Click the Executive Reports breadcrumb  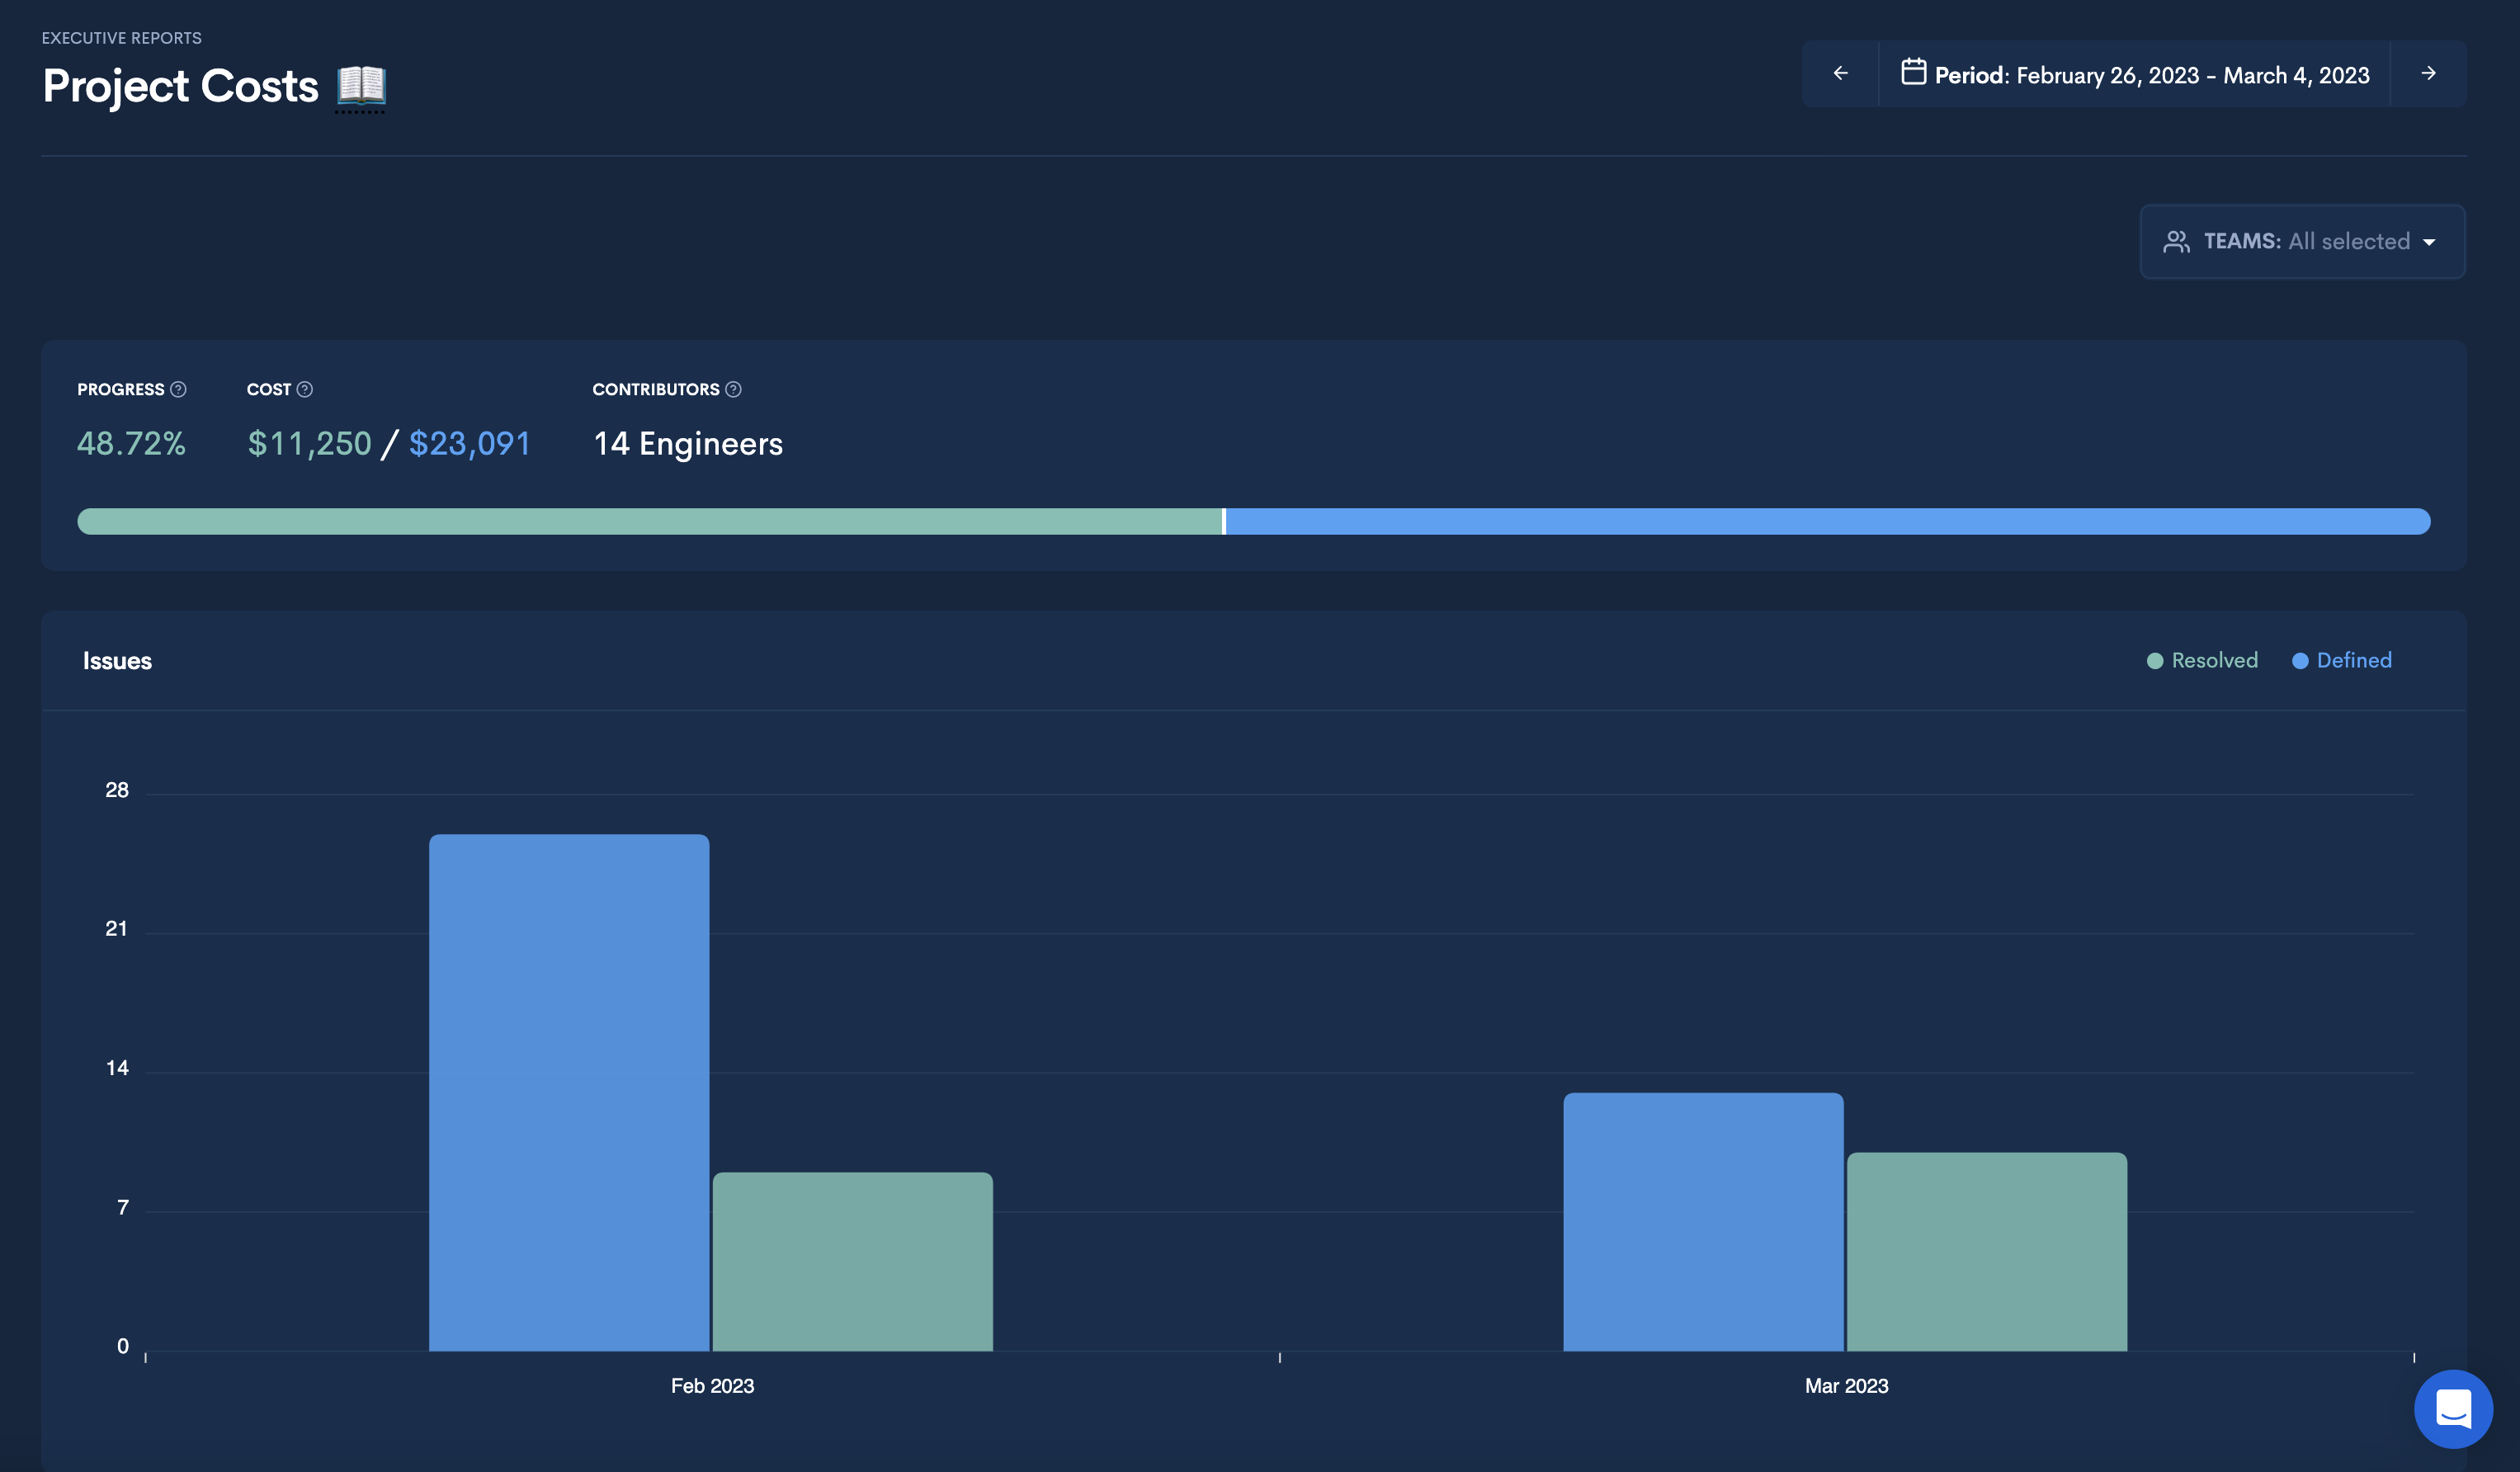point(121,38)
